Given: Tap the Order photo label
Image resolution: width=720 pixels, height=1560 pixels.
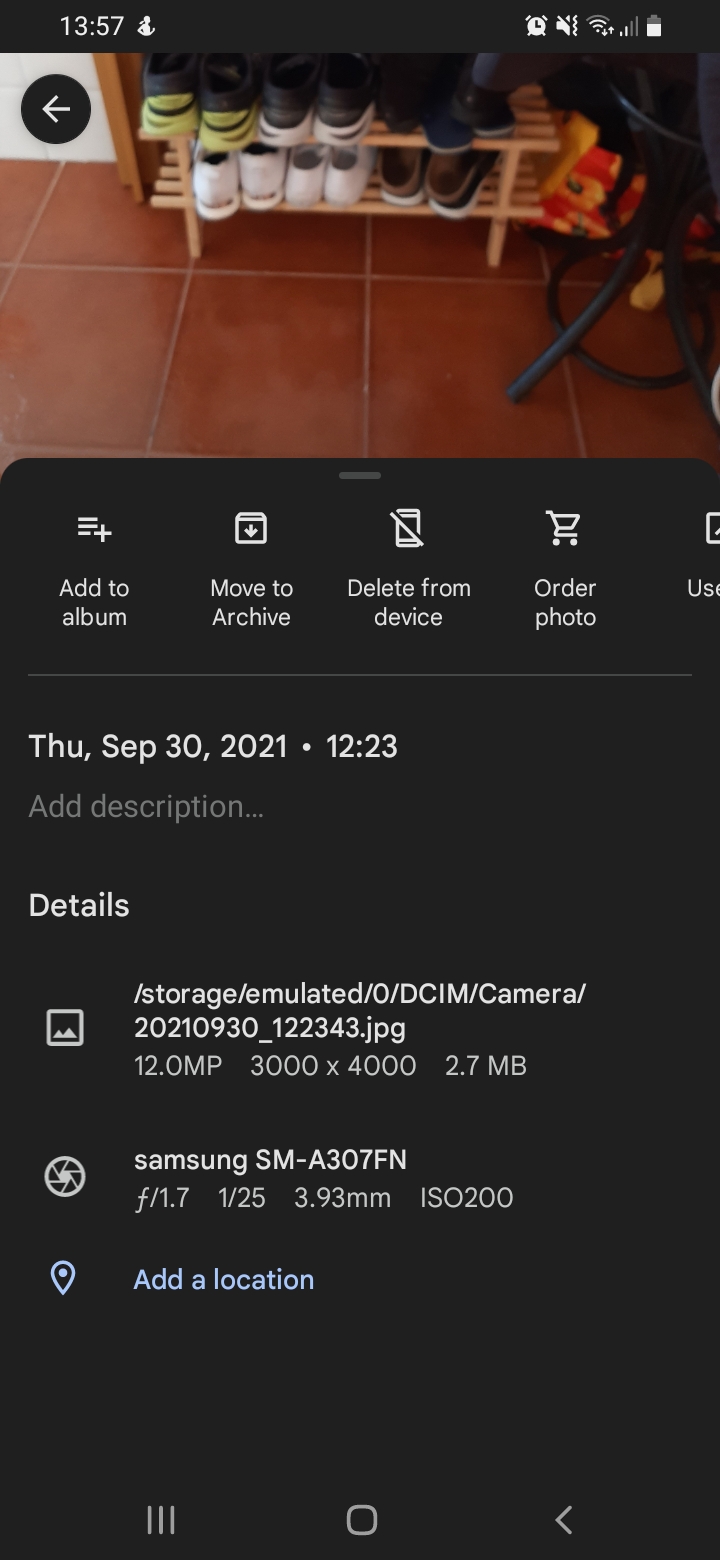Looking at the screenshot, I should [x=565, y=602].
